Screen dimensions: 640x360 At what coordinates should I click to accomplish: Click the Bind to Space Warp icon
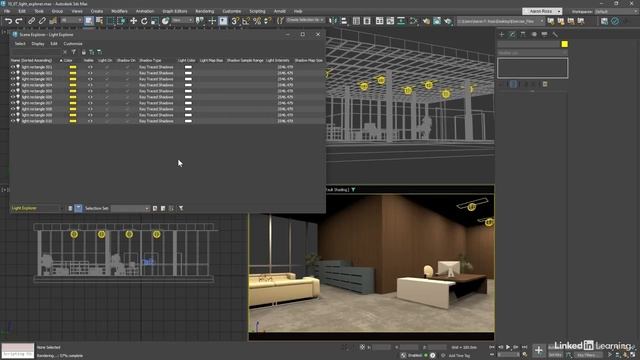(53, 21)
